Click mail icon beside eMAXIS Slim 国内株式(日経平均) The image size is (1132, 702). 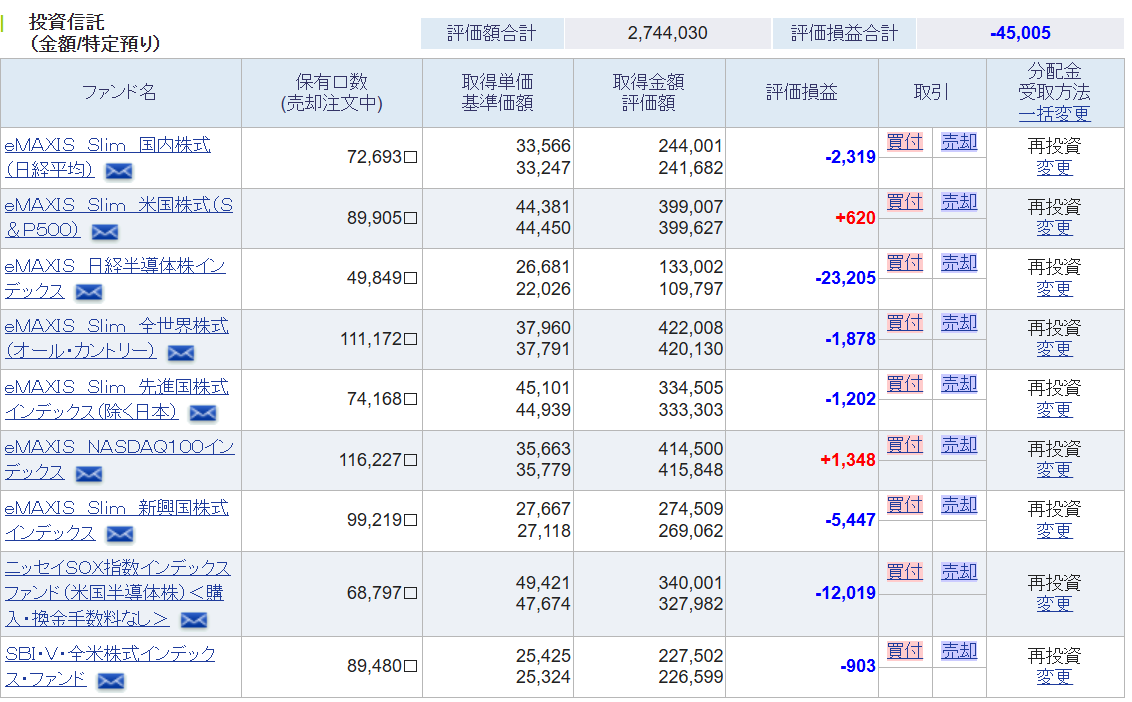click(x=119, y=171)
